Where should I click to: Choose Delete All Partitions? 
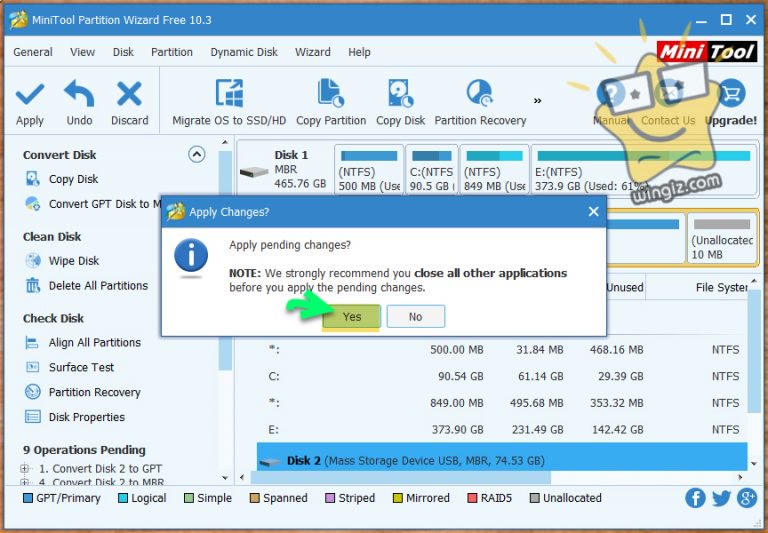[98, 286]
